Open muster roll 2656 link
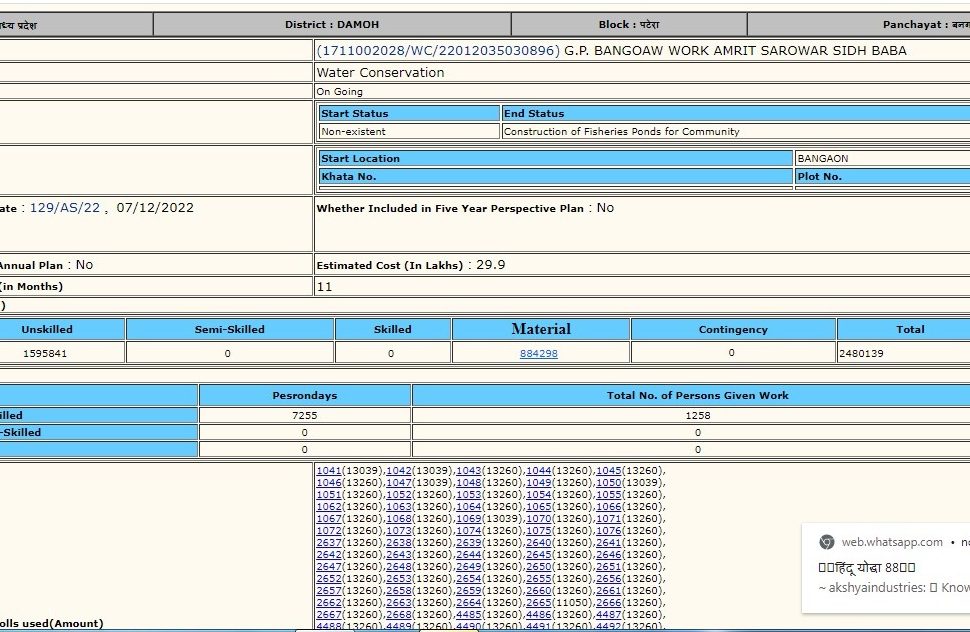970x632 pixels. 608,579
